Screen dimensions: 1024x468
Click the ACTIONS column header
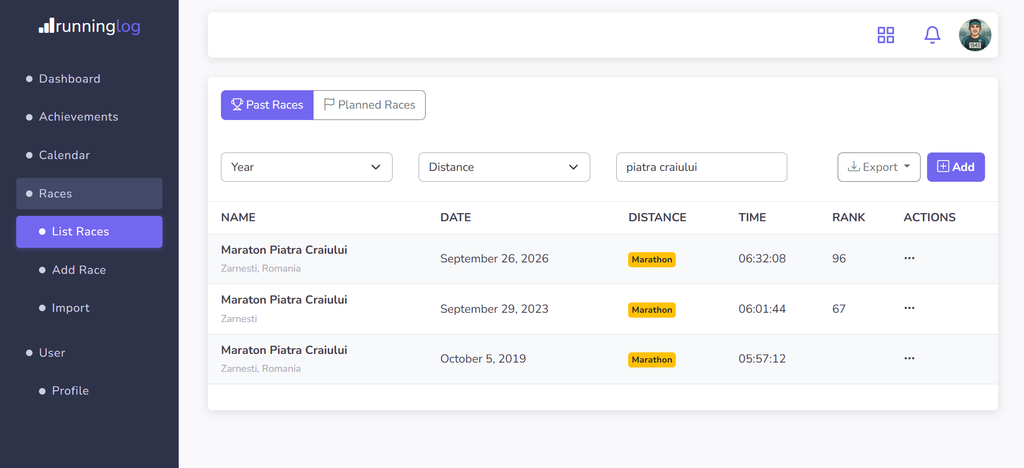[x=929, y=217]
